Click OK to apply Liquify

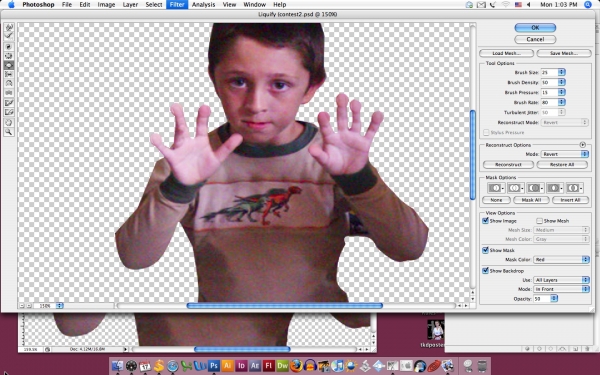click(x=535, y=28)
